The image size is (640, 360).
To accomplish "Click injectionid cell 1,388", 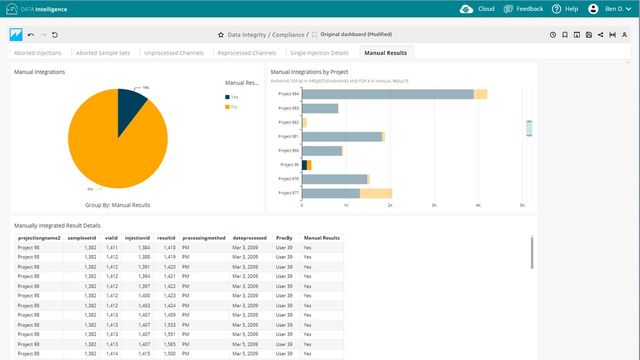I will (144, 257).
